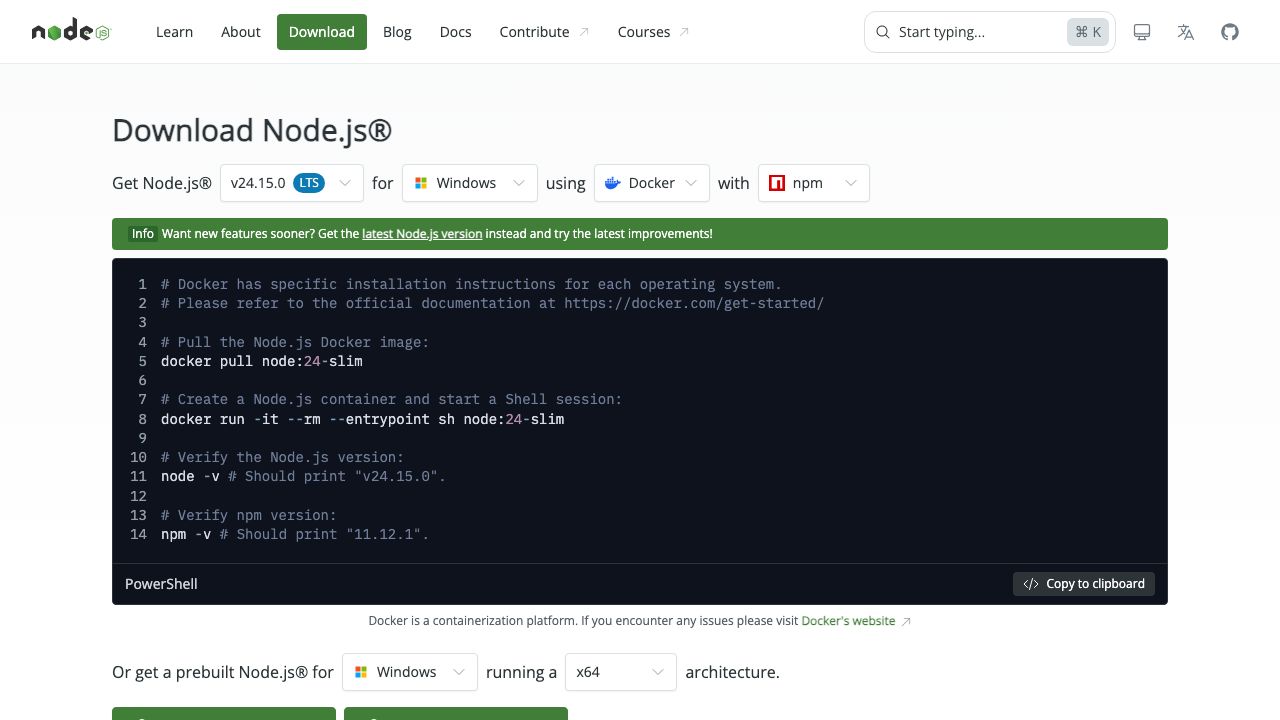
Task: Click the code icon in Copy to clipboard
Action: (1031, 584)
